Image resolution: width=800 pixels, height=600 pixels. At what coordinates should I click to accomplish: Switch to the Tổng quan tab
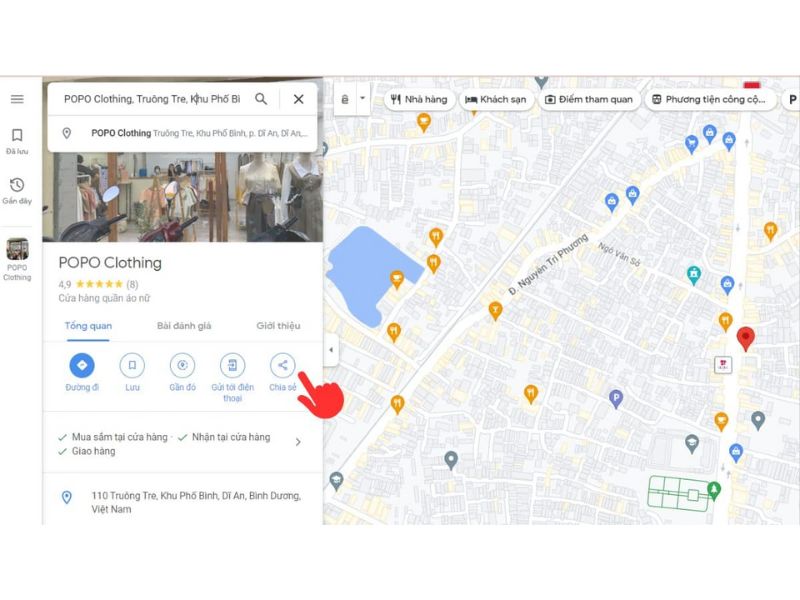pyautogui.click(x=88, y=326)
